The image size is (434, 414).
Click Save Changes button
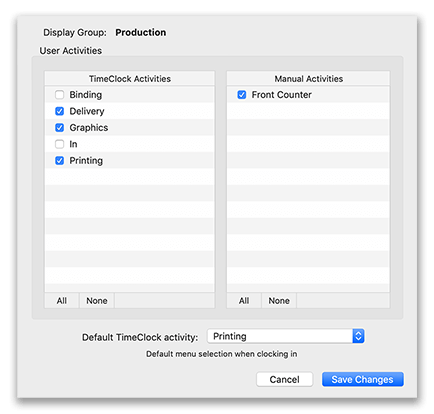[363, 379]
